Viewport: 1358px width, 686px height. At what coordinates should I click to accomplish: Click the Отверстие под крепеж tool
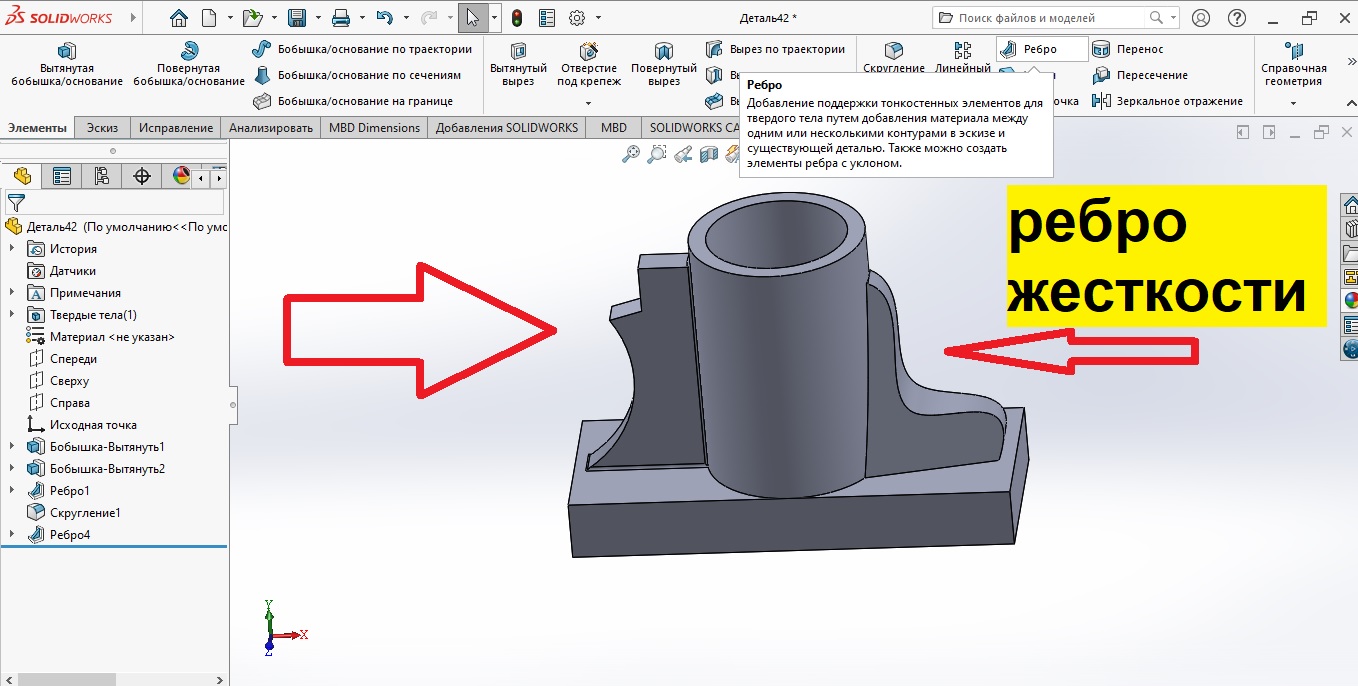point(589,66)
